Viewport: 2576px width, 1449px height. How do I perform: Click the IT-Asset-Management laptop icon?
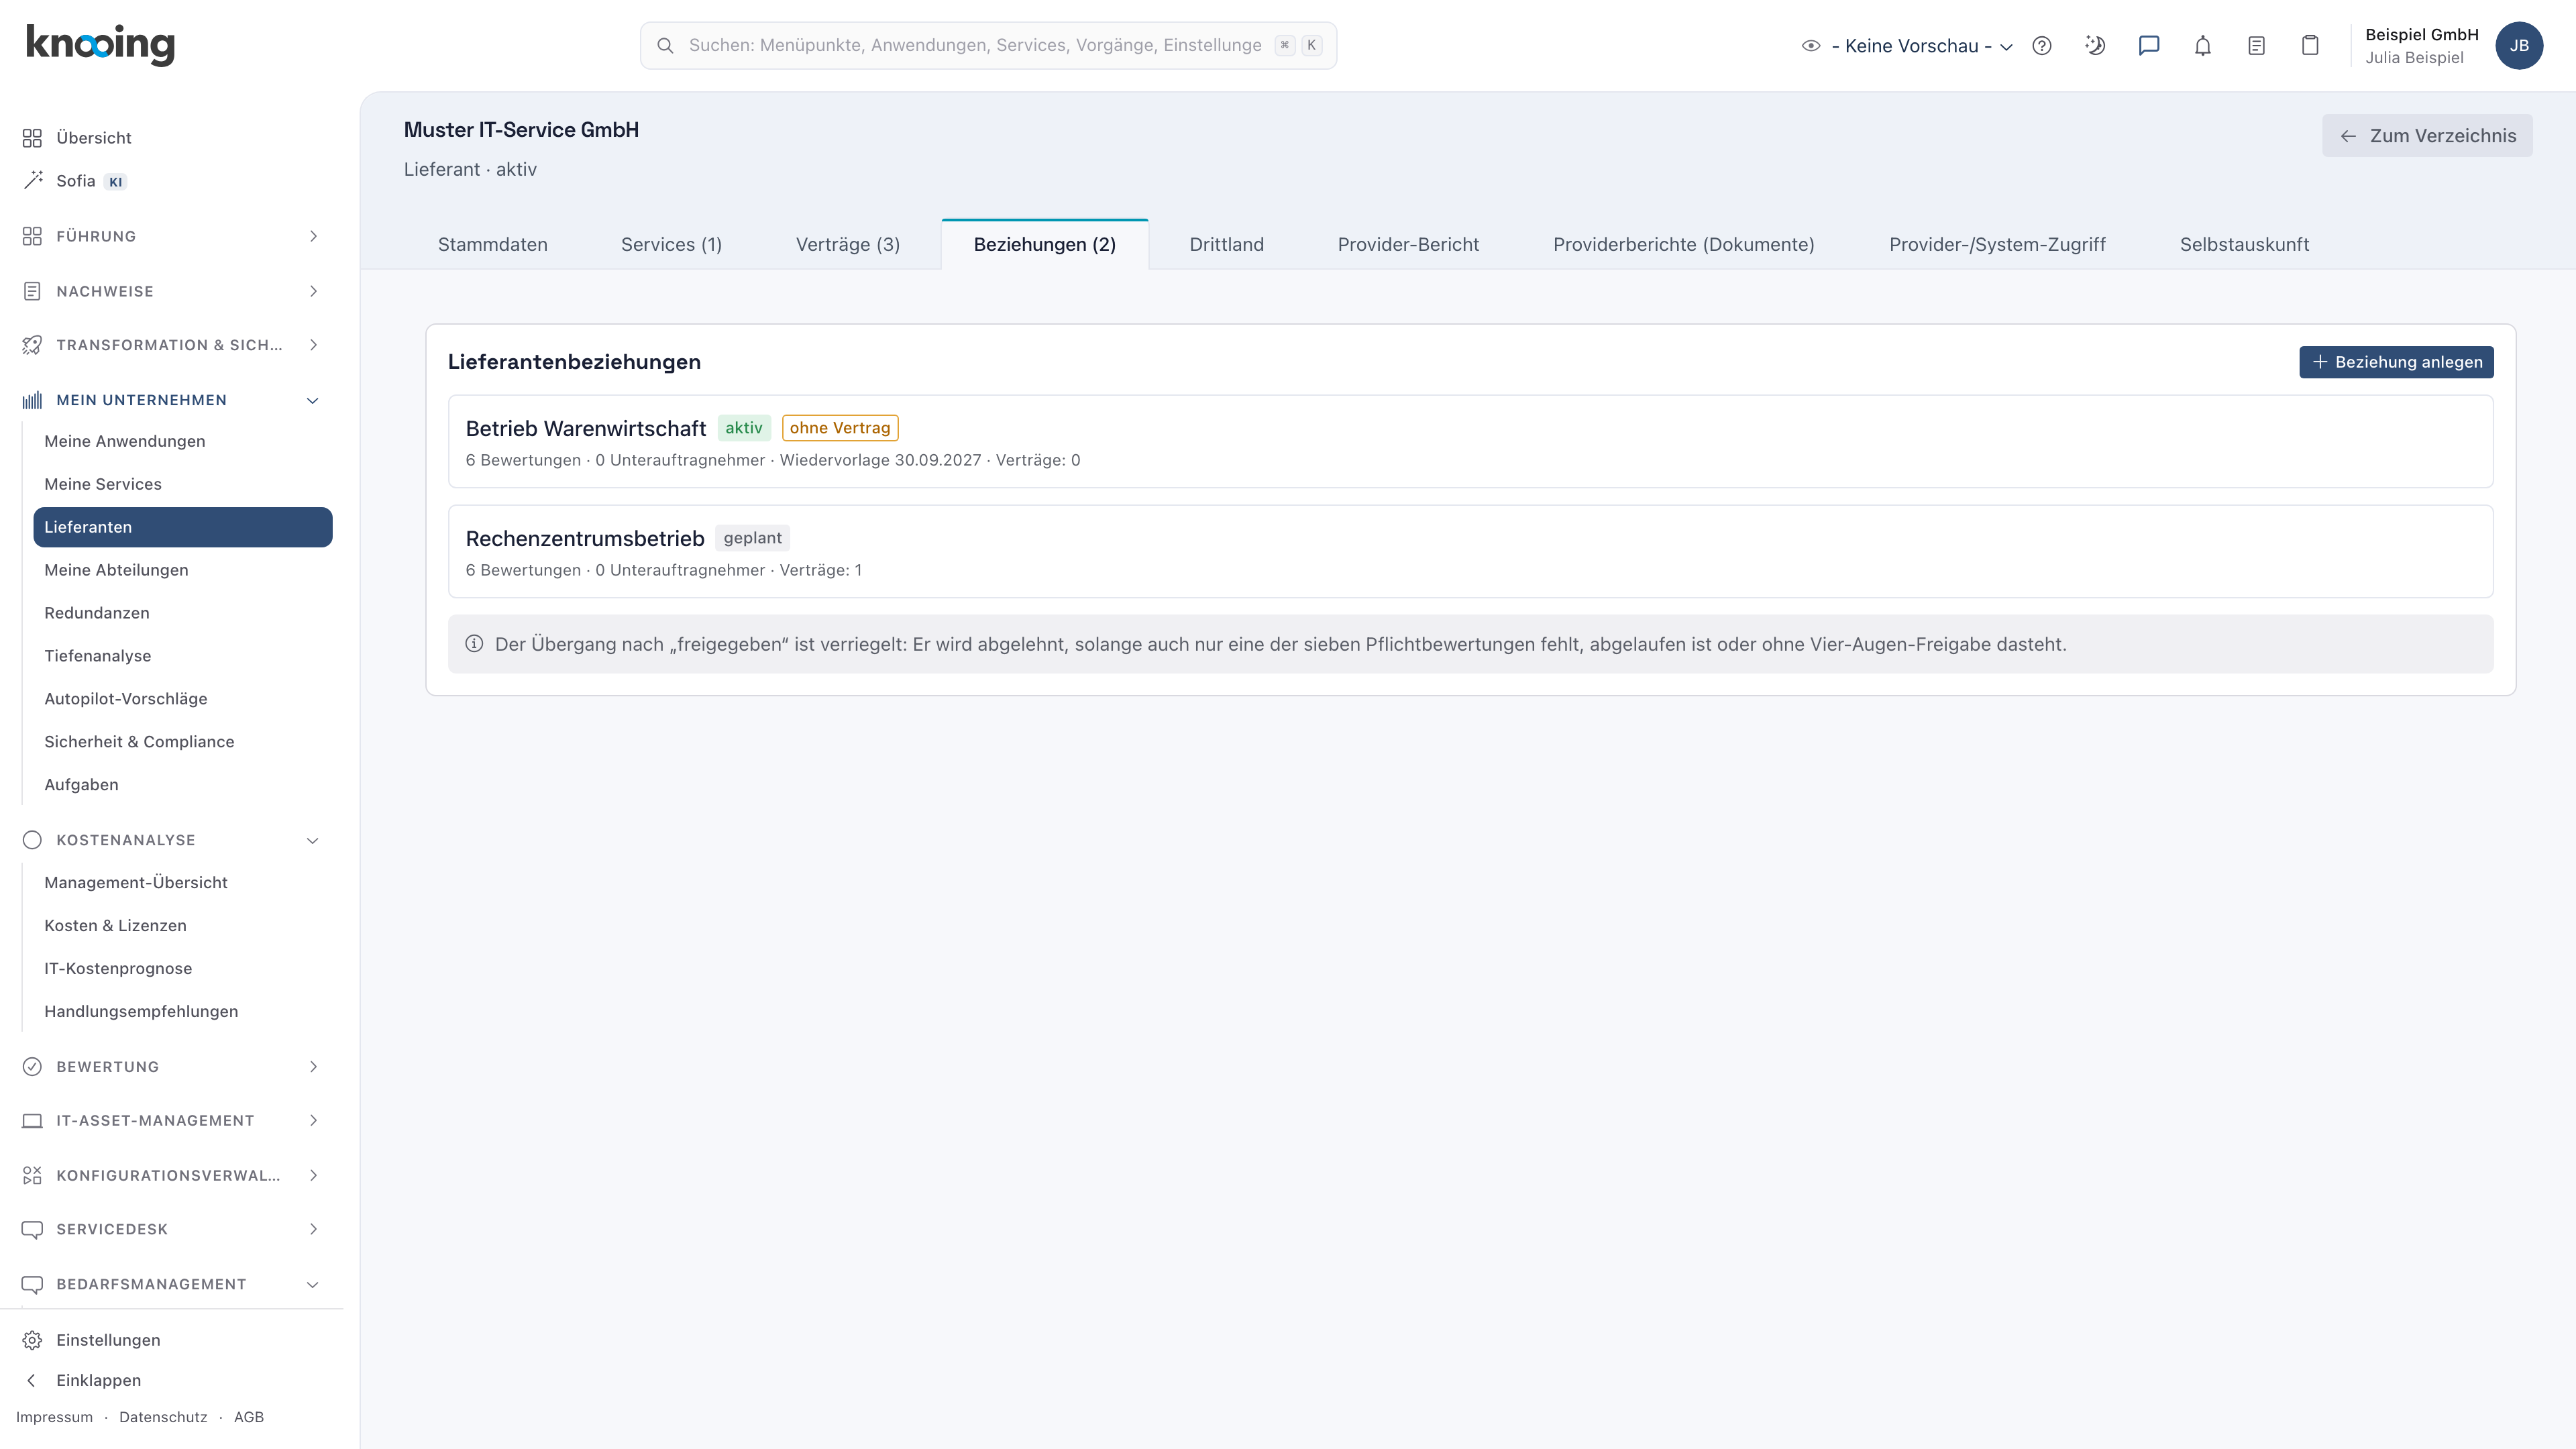(x=32, y=1121)
